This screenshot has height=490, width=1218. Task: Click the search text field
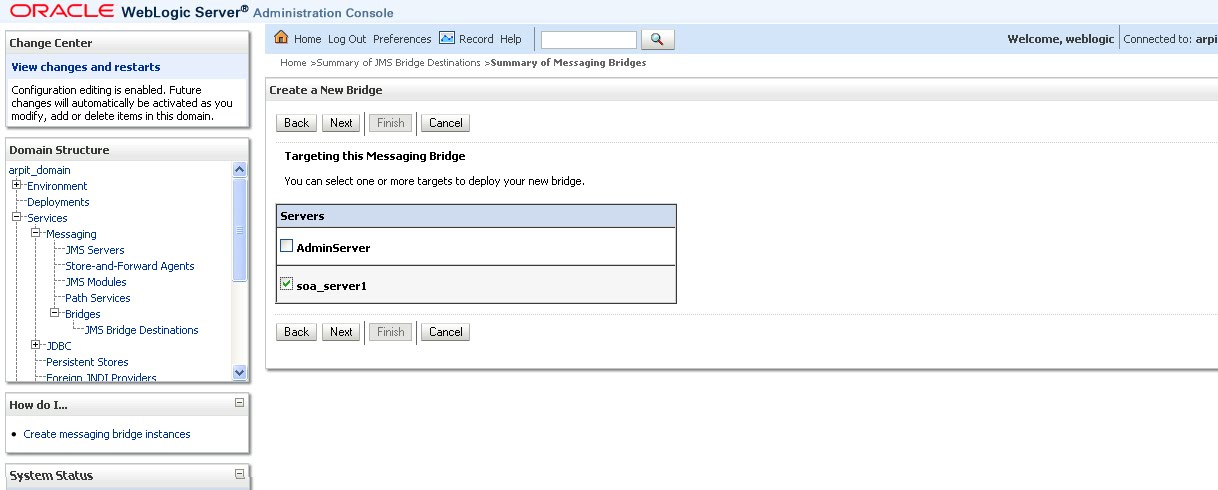click(589, 39)
